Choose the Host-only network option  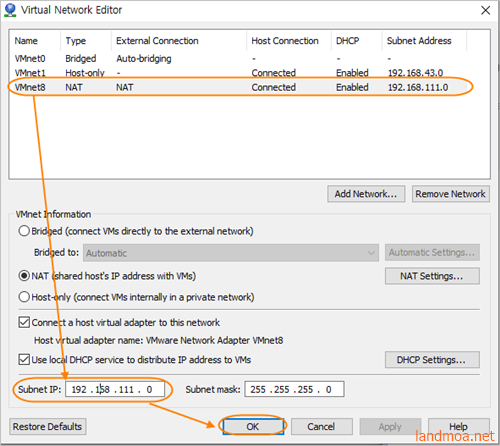(x=24, y=297)
